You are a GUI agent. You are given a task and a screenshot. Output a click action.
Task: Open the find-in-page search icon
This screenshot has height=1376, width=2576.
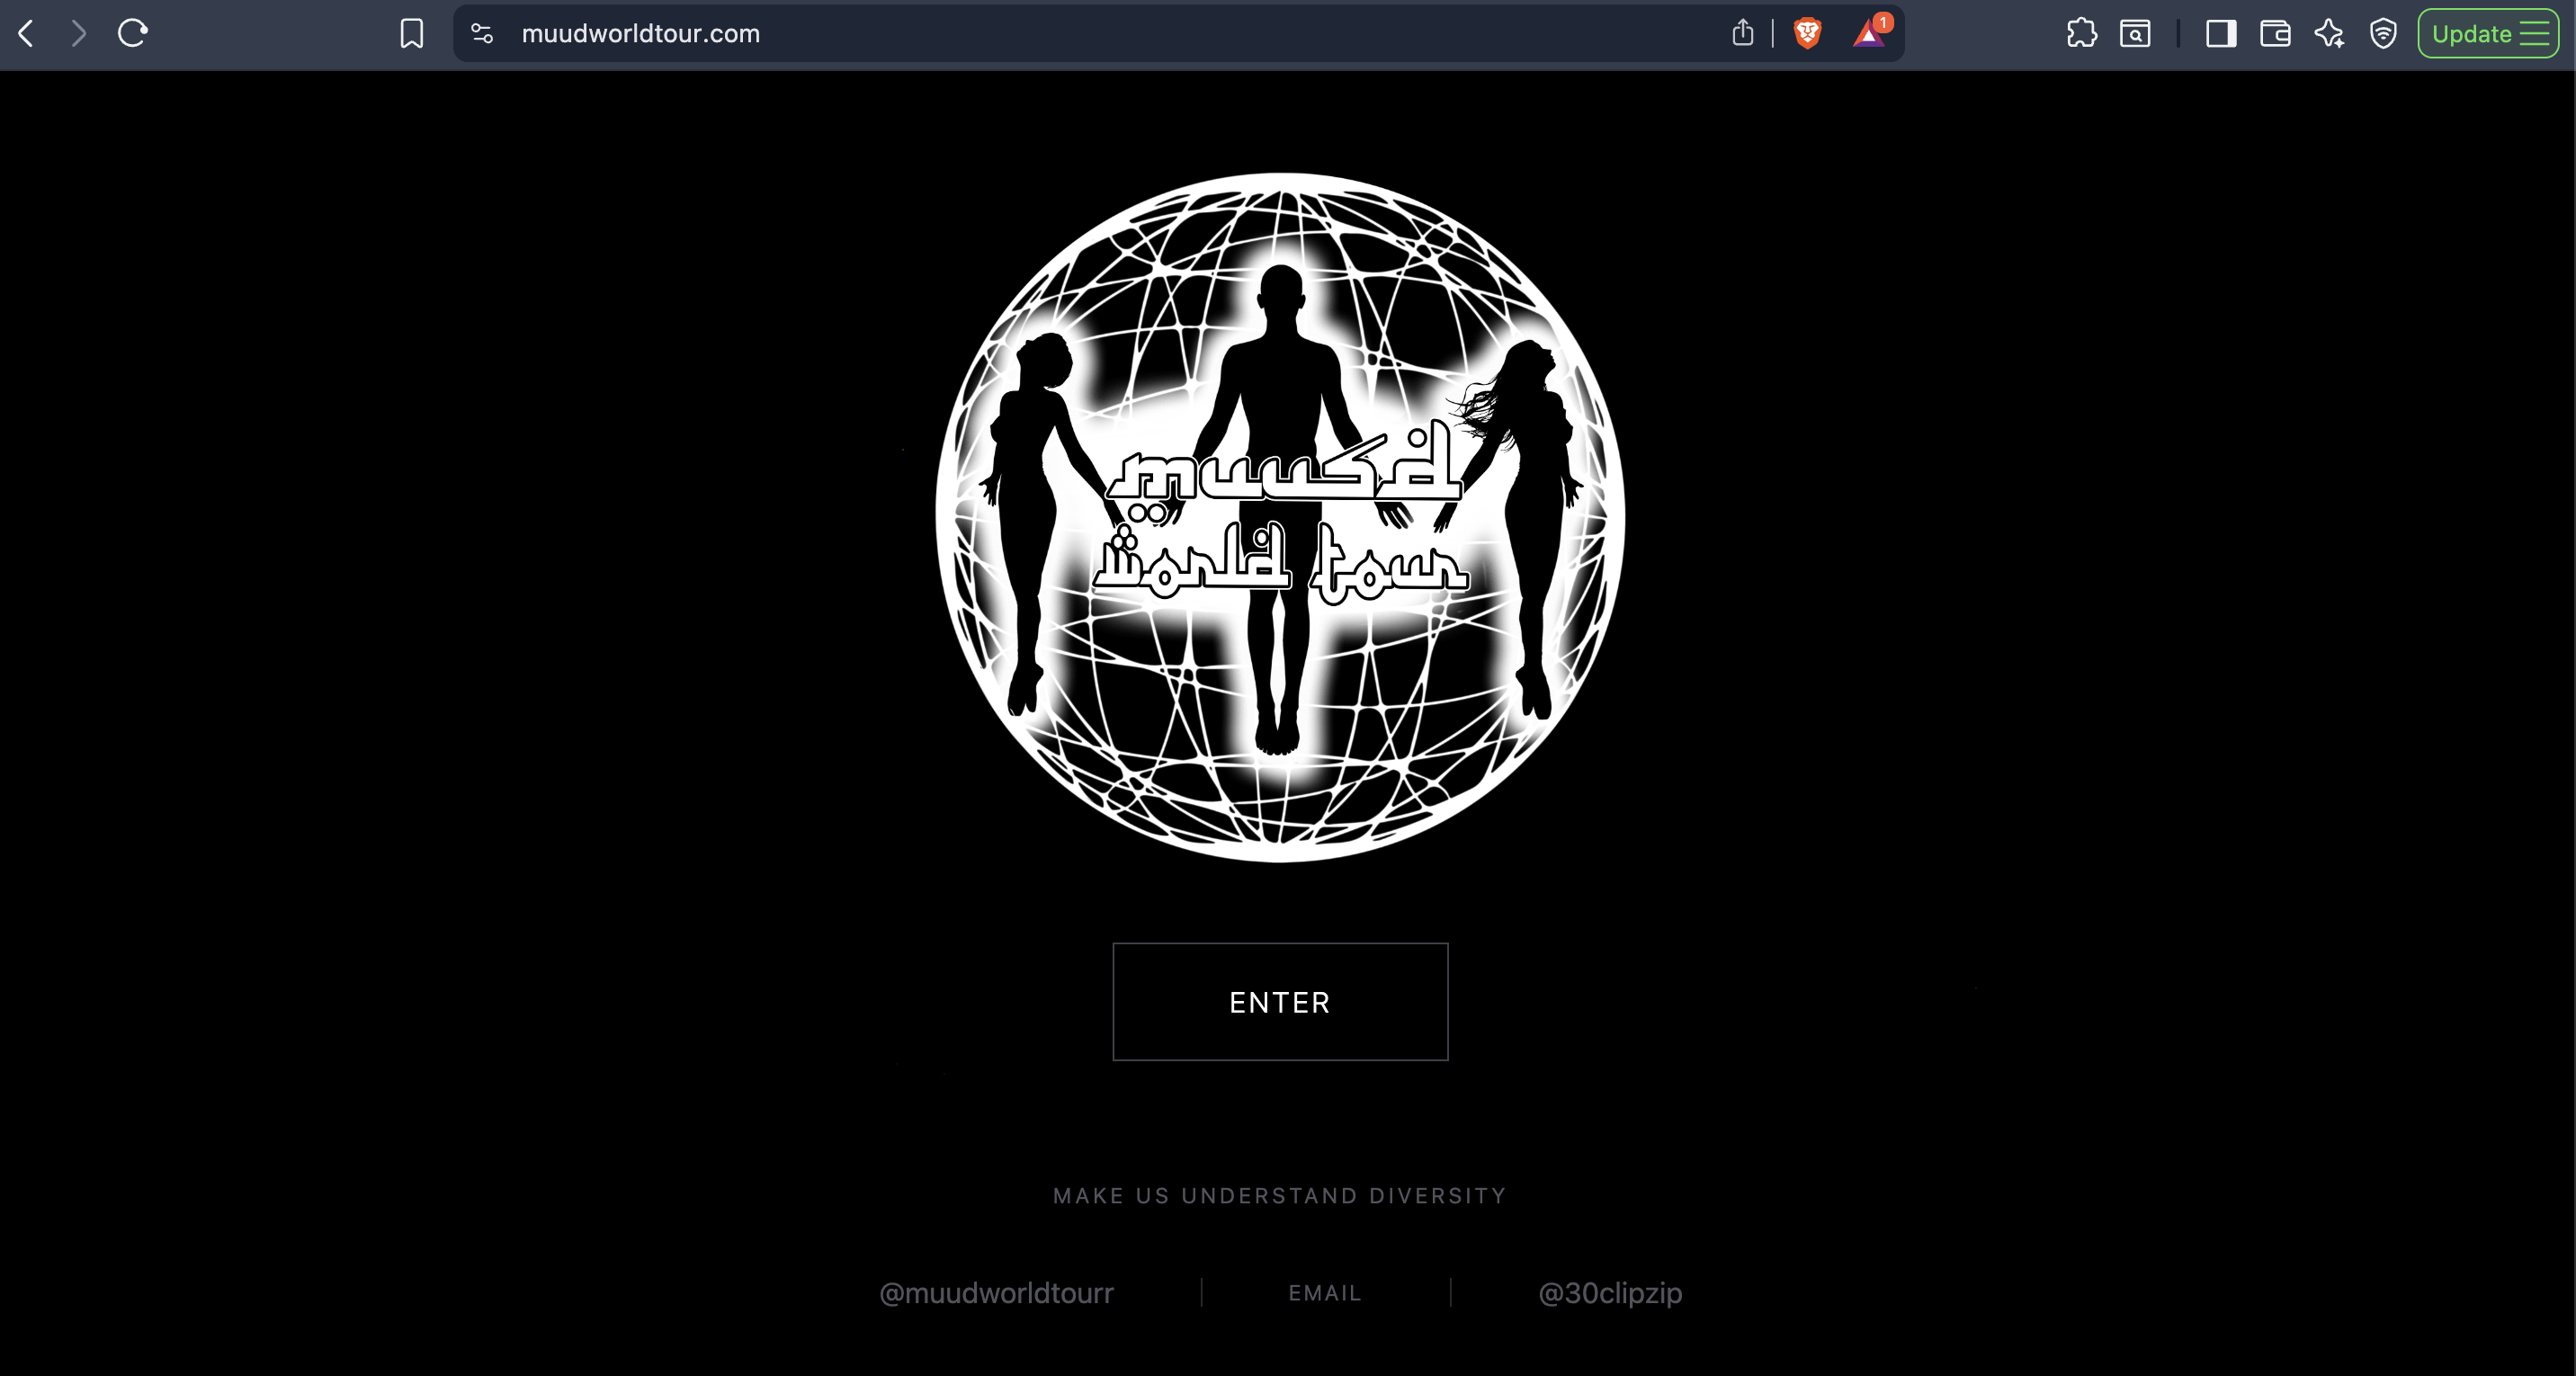tap(2135, 34)
